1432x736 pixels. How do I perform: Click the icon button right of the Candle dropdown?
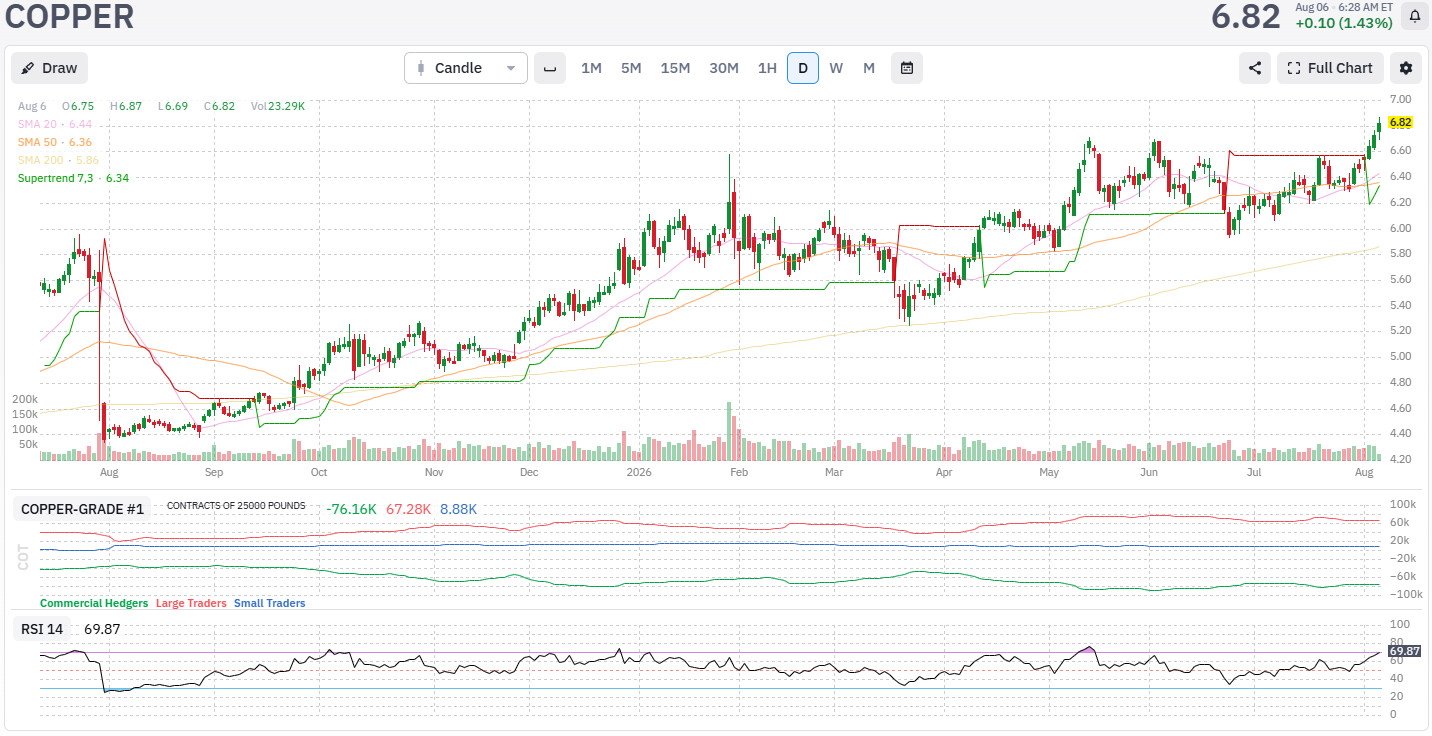(550, 68)
